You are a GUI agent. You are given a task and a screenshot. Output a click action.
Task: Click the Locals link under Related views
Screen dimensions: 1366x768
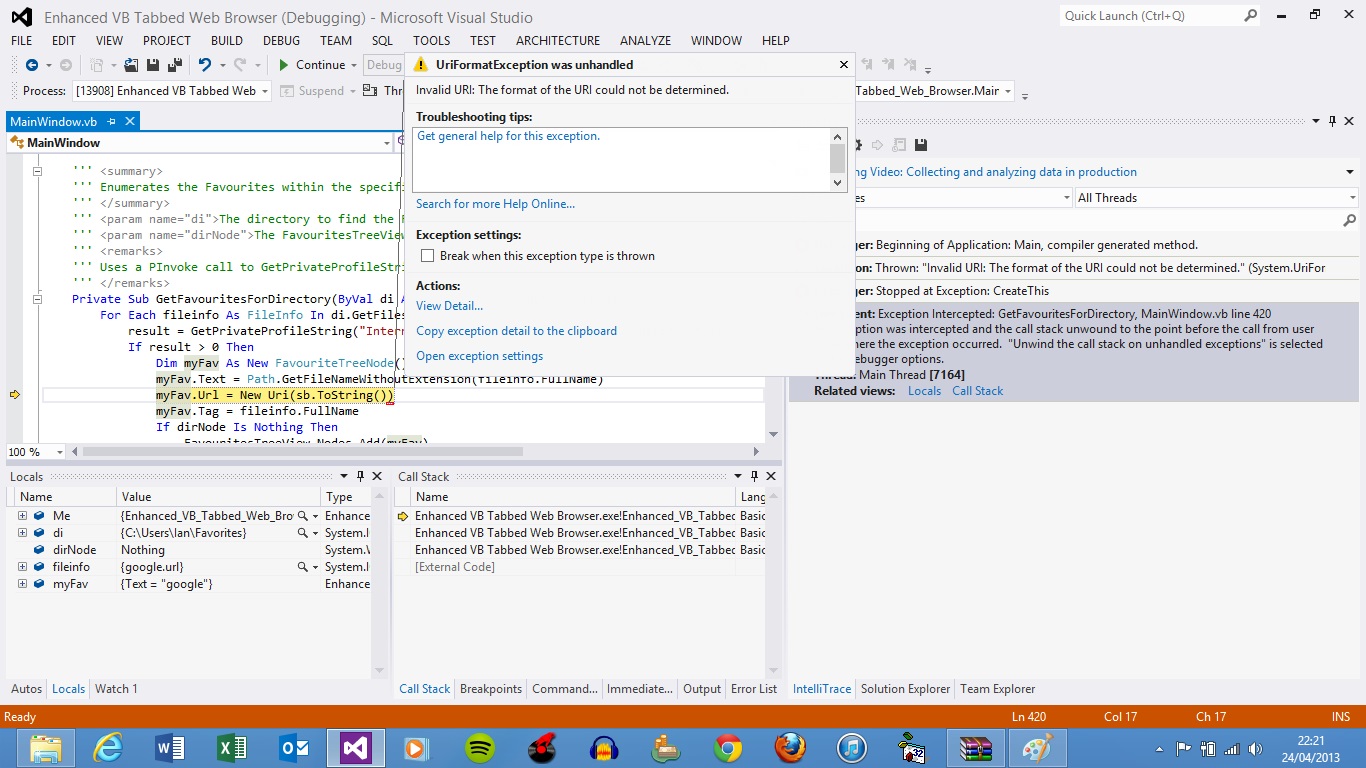(924, 391)
